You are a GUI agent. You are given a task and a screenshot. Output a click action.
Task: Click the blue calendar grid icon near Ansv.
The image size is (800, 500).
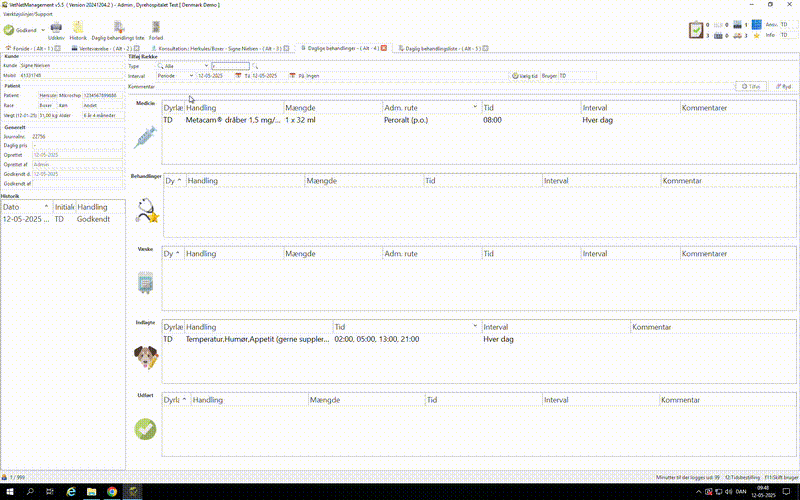(x=757, y=24)
